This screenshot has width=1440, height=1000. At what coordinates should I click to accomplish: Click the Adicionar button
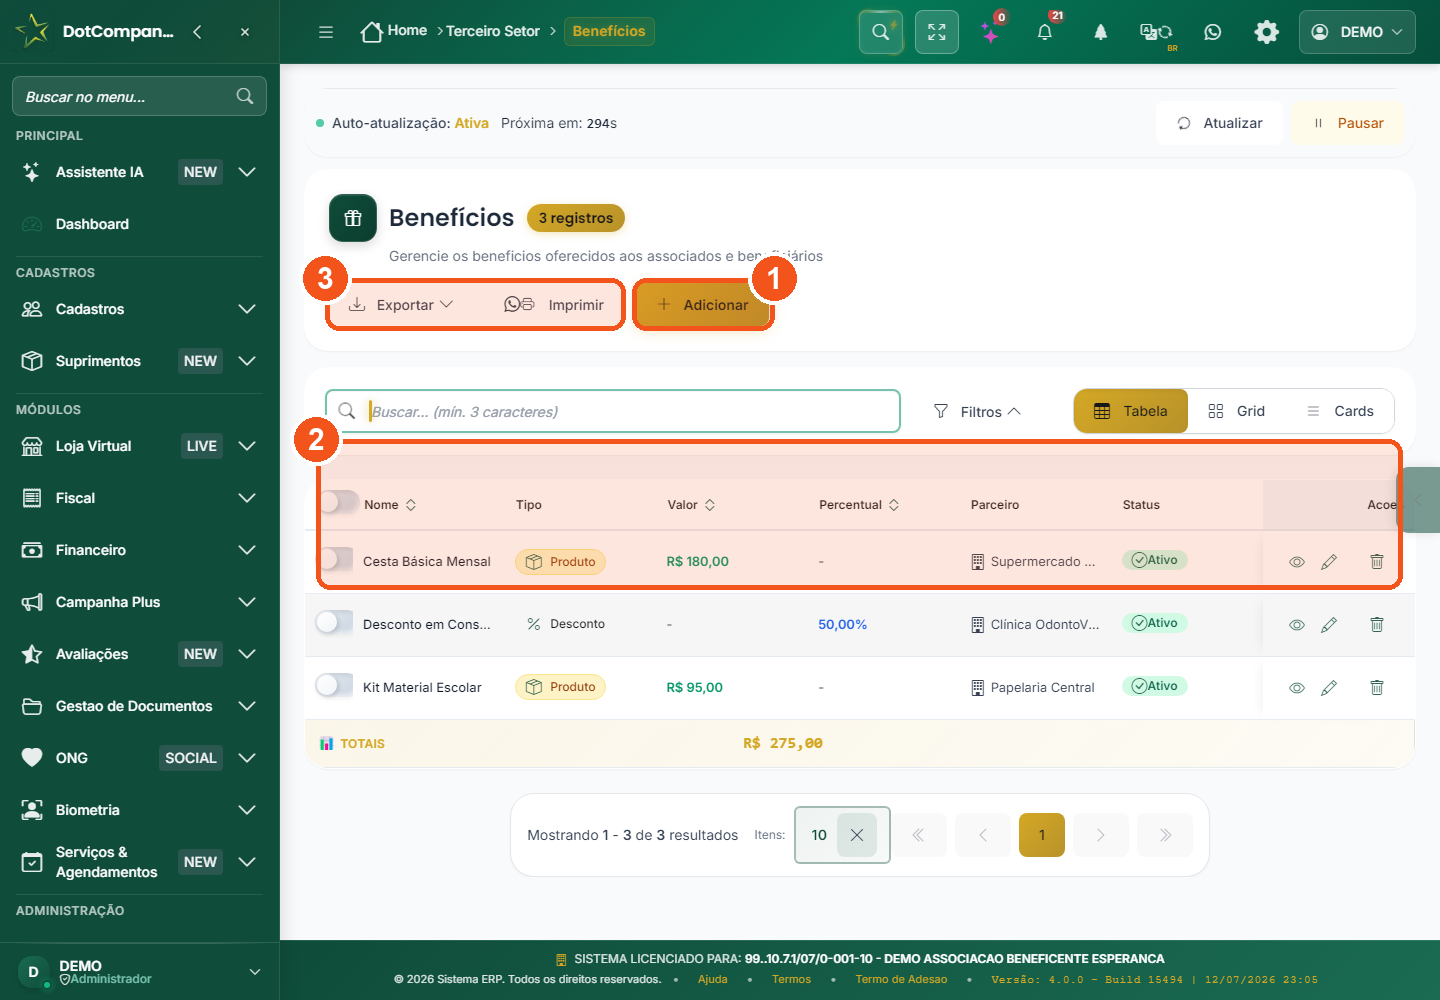(703, 305)
